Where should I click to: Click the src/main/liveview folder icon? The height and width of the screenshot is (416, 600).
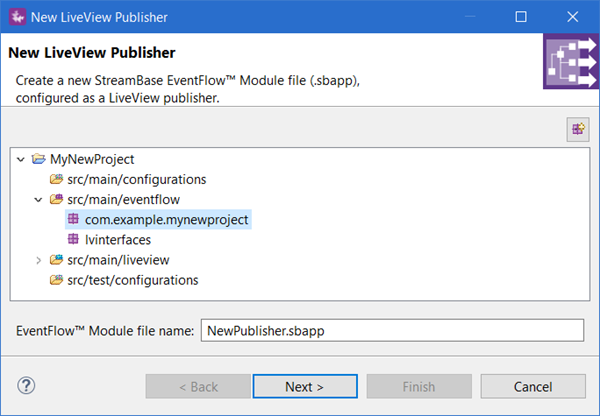tap(56, 260)
